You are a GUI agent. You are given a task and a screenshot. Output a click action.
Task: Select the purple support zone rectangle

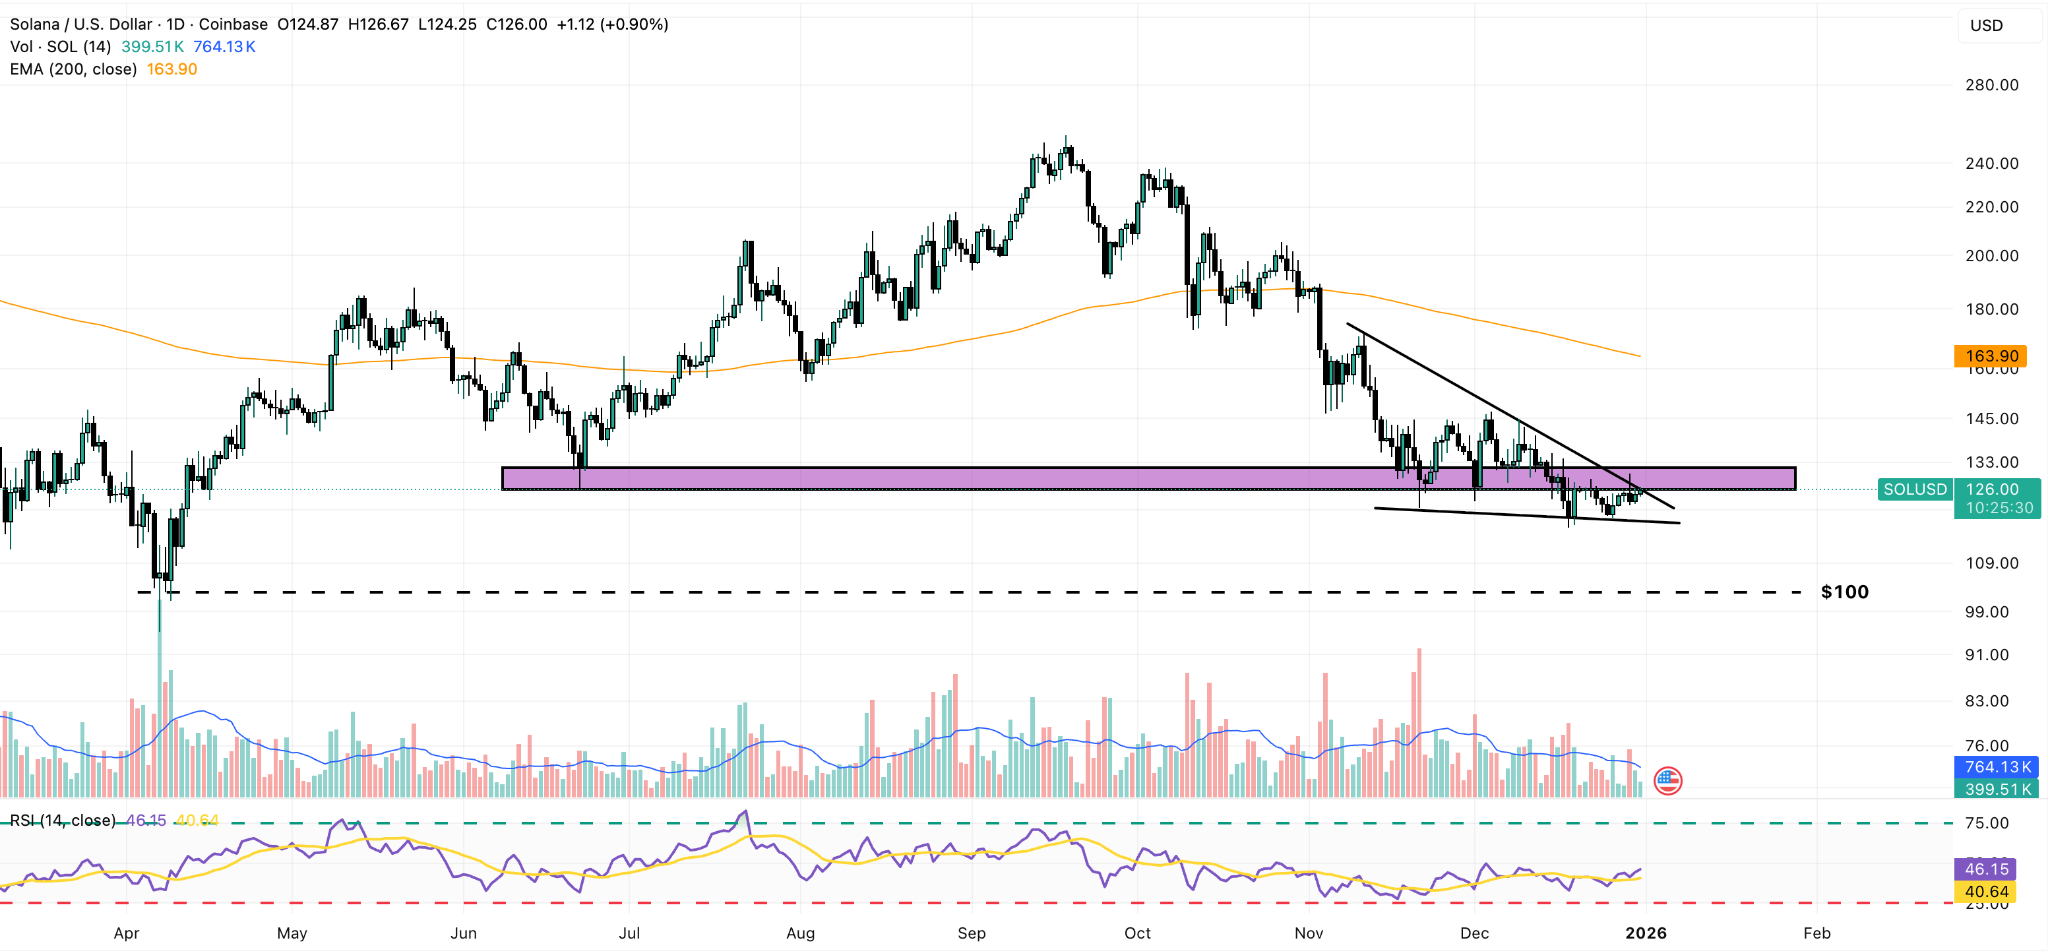(1148, 478)
